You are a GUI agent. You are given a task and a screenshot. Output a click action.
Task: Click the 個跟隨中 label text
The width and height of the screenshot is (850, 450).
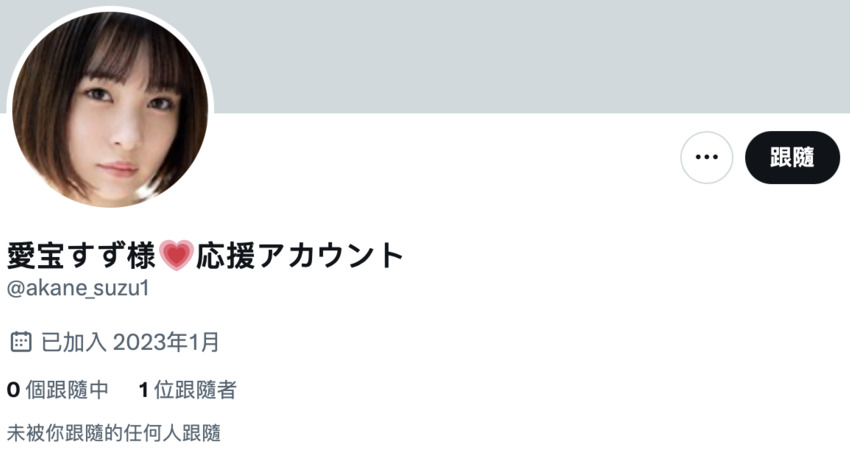[x=67, y=390]
